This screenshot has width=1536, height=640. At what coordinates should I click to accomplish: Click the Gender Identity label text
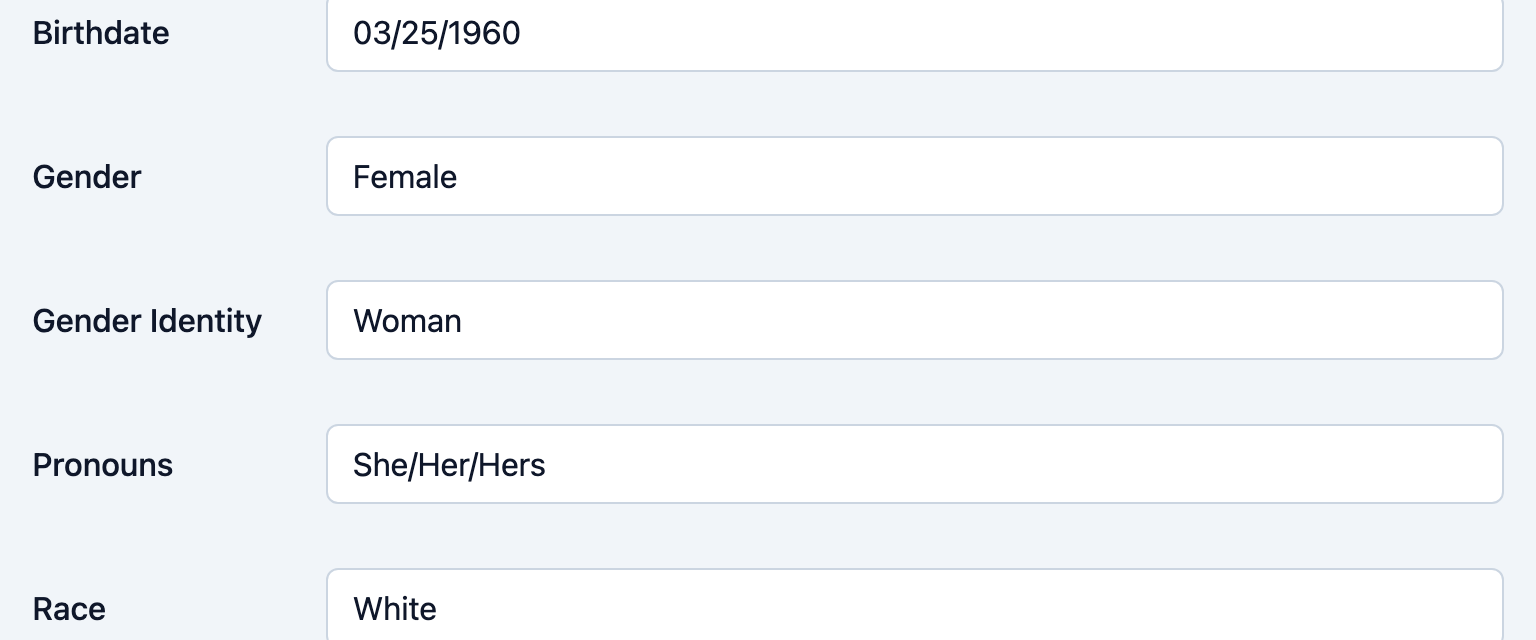147,321
